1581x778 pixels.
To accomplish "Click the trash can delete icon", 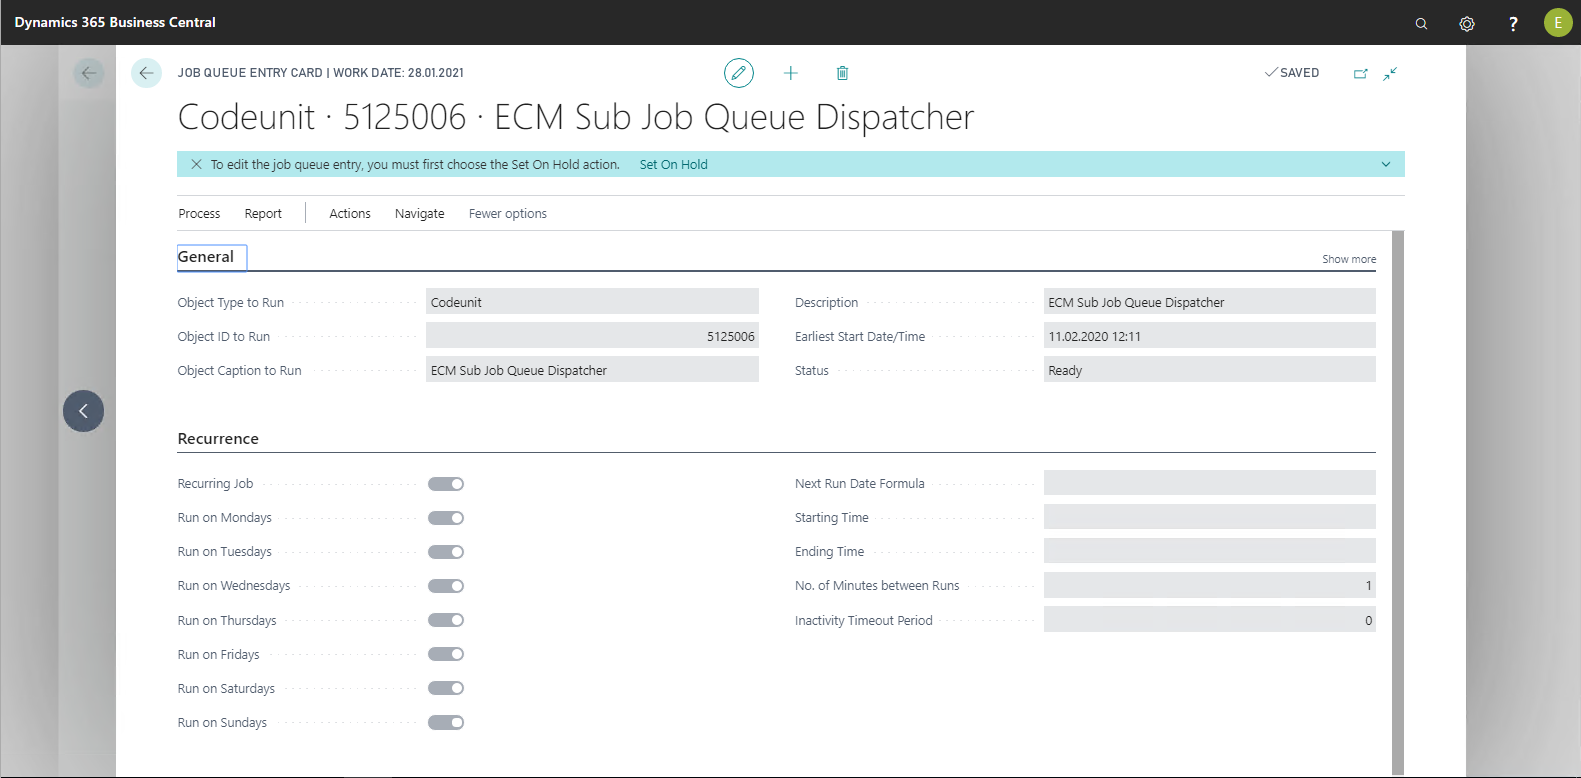I will pyautogui.click(x=842, y=73).
